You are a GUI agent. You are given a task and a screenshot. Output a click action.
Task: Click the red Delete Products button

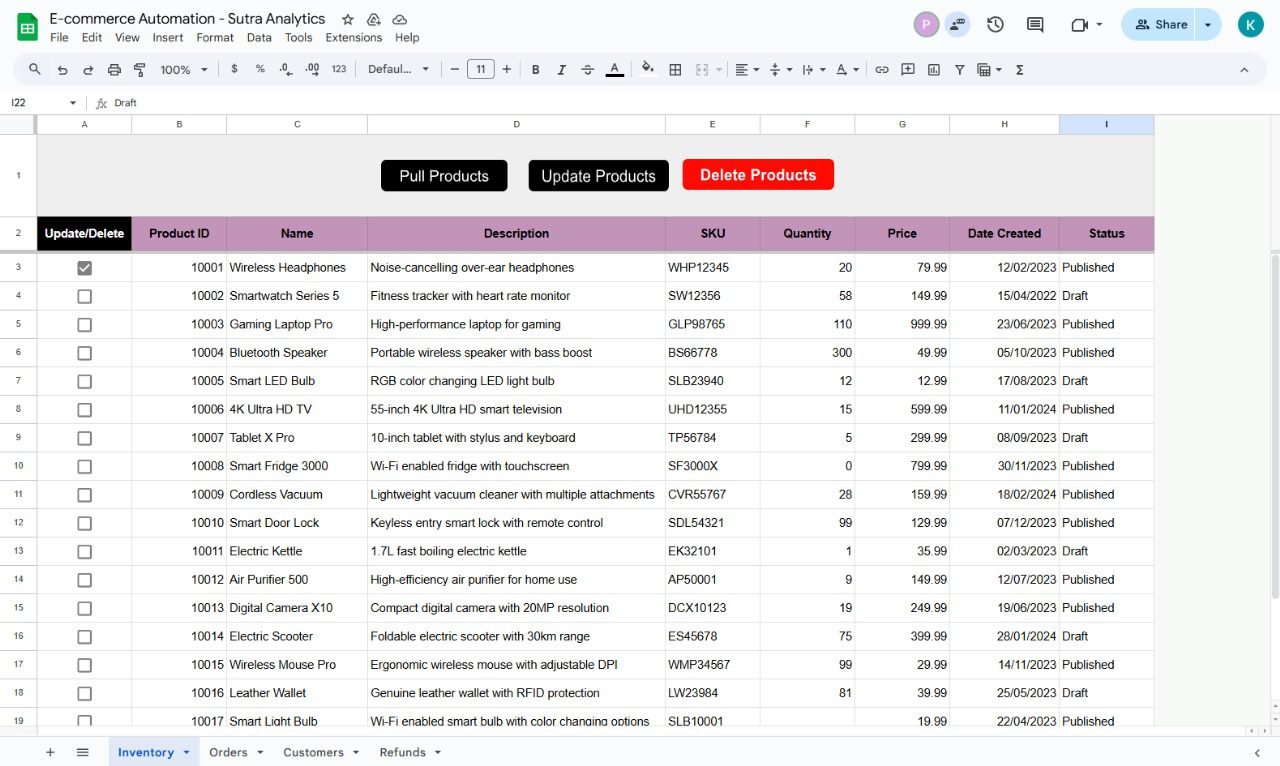[x=758, y=175]
